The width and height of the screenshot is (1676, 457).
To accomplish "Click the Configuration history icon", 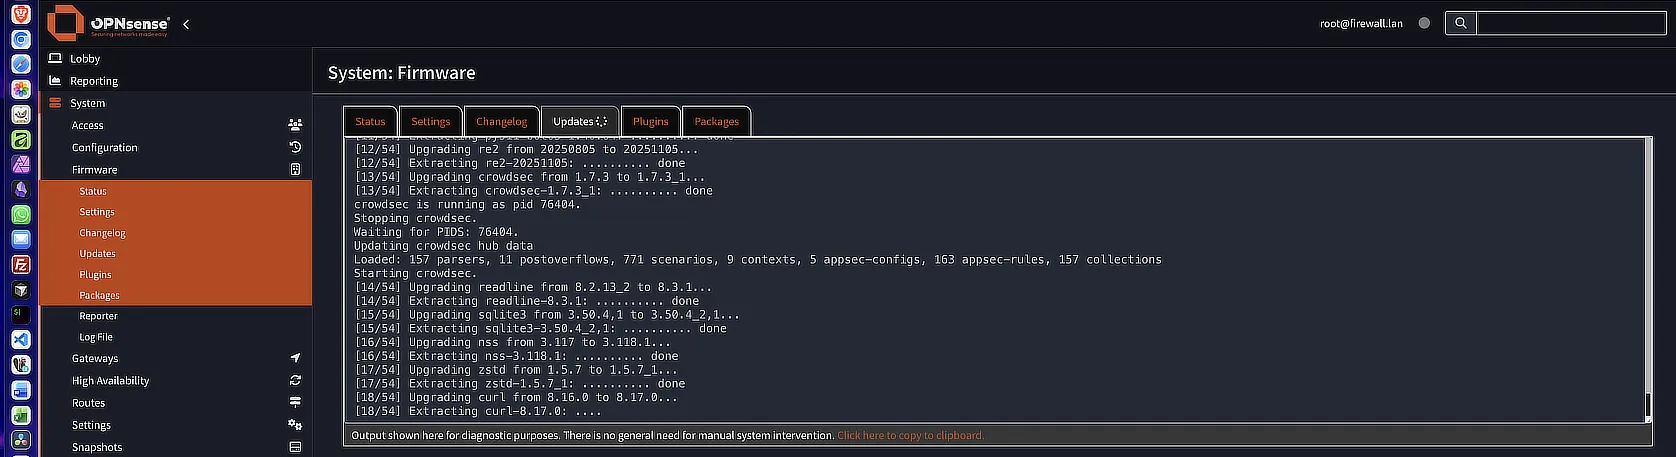I will coord(295,147).
